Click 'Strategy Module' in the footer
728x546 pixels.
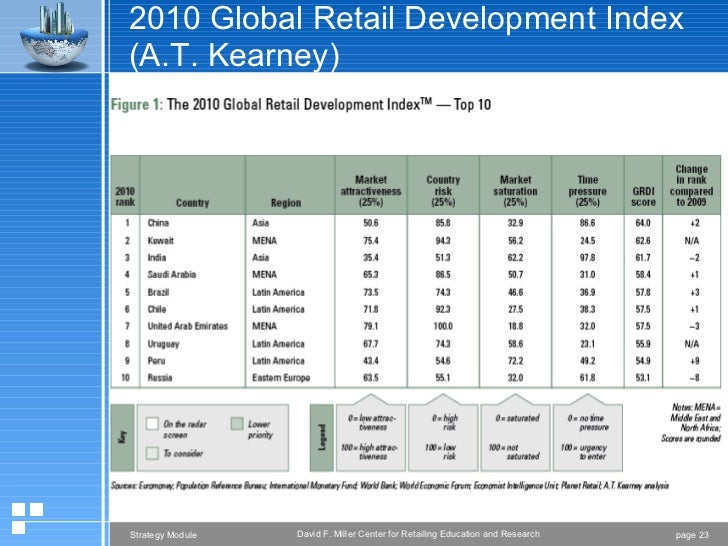coord(163,535)
